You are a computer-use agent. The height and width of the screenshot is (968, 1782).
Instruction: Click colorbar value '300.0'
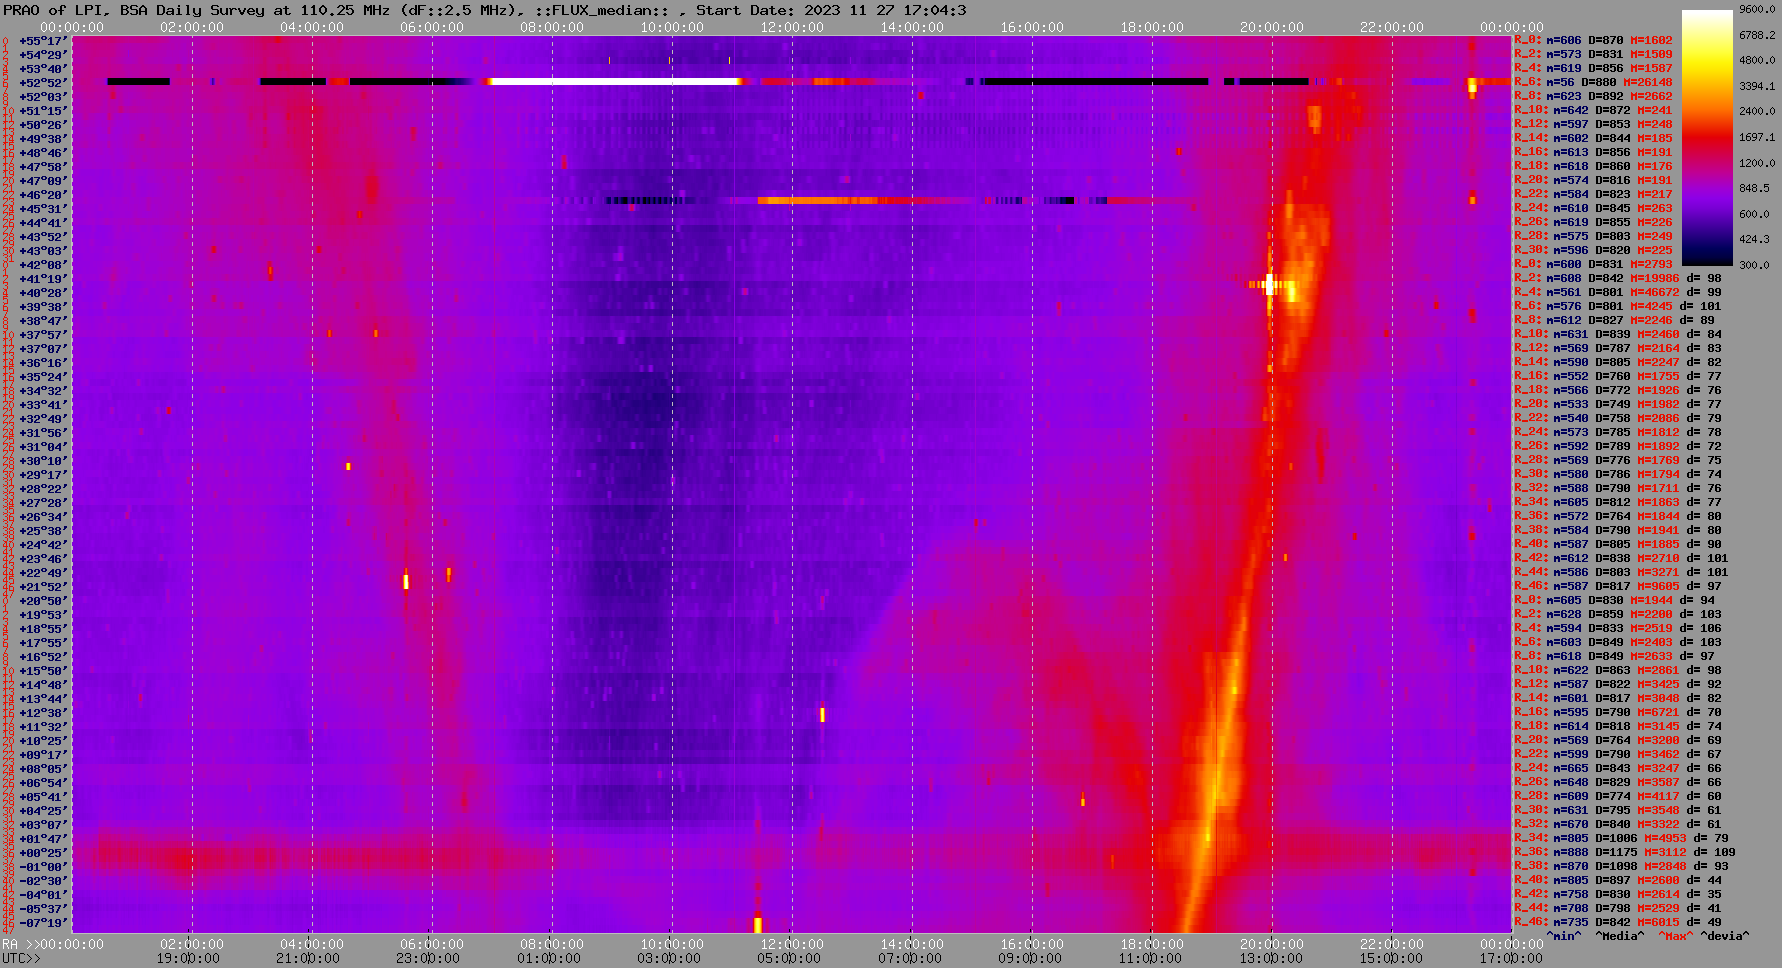tap(1754, 265)
